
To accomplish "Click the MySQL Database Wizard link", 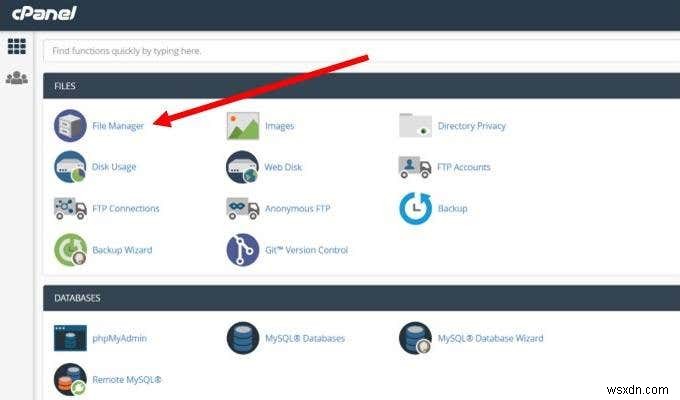I will (x=490, y=338).
